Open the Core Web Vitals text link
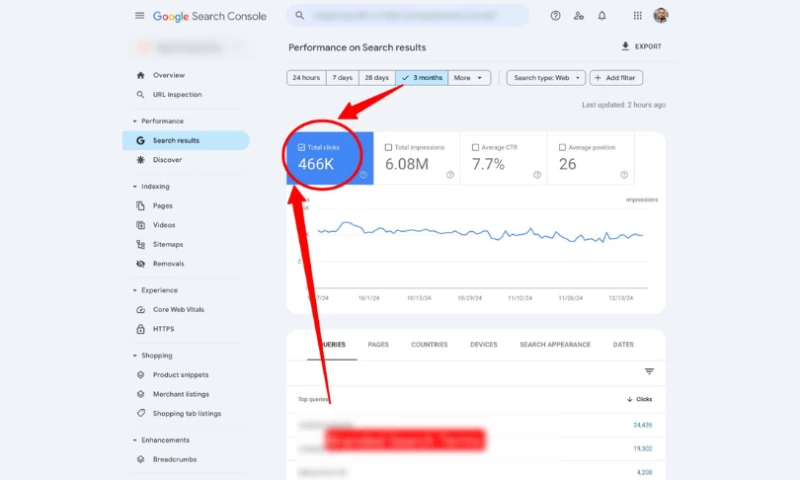 [179, 310]
